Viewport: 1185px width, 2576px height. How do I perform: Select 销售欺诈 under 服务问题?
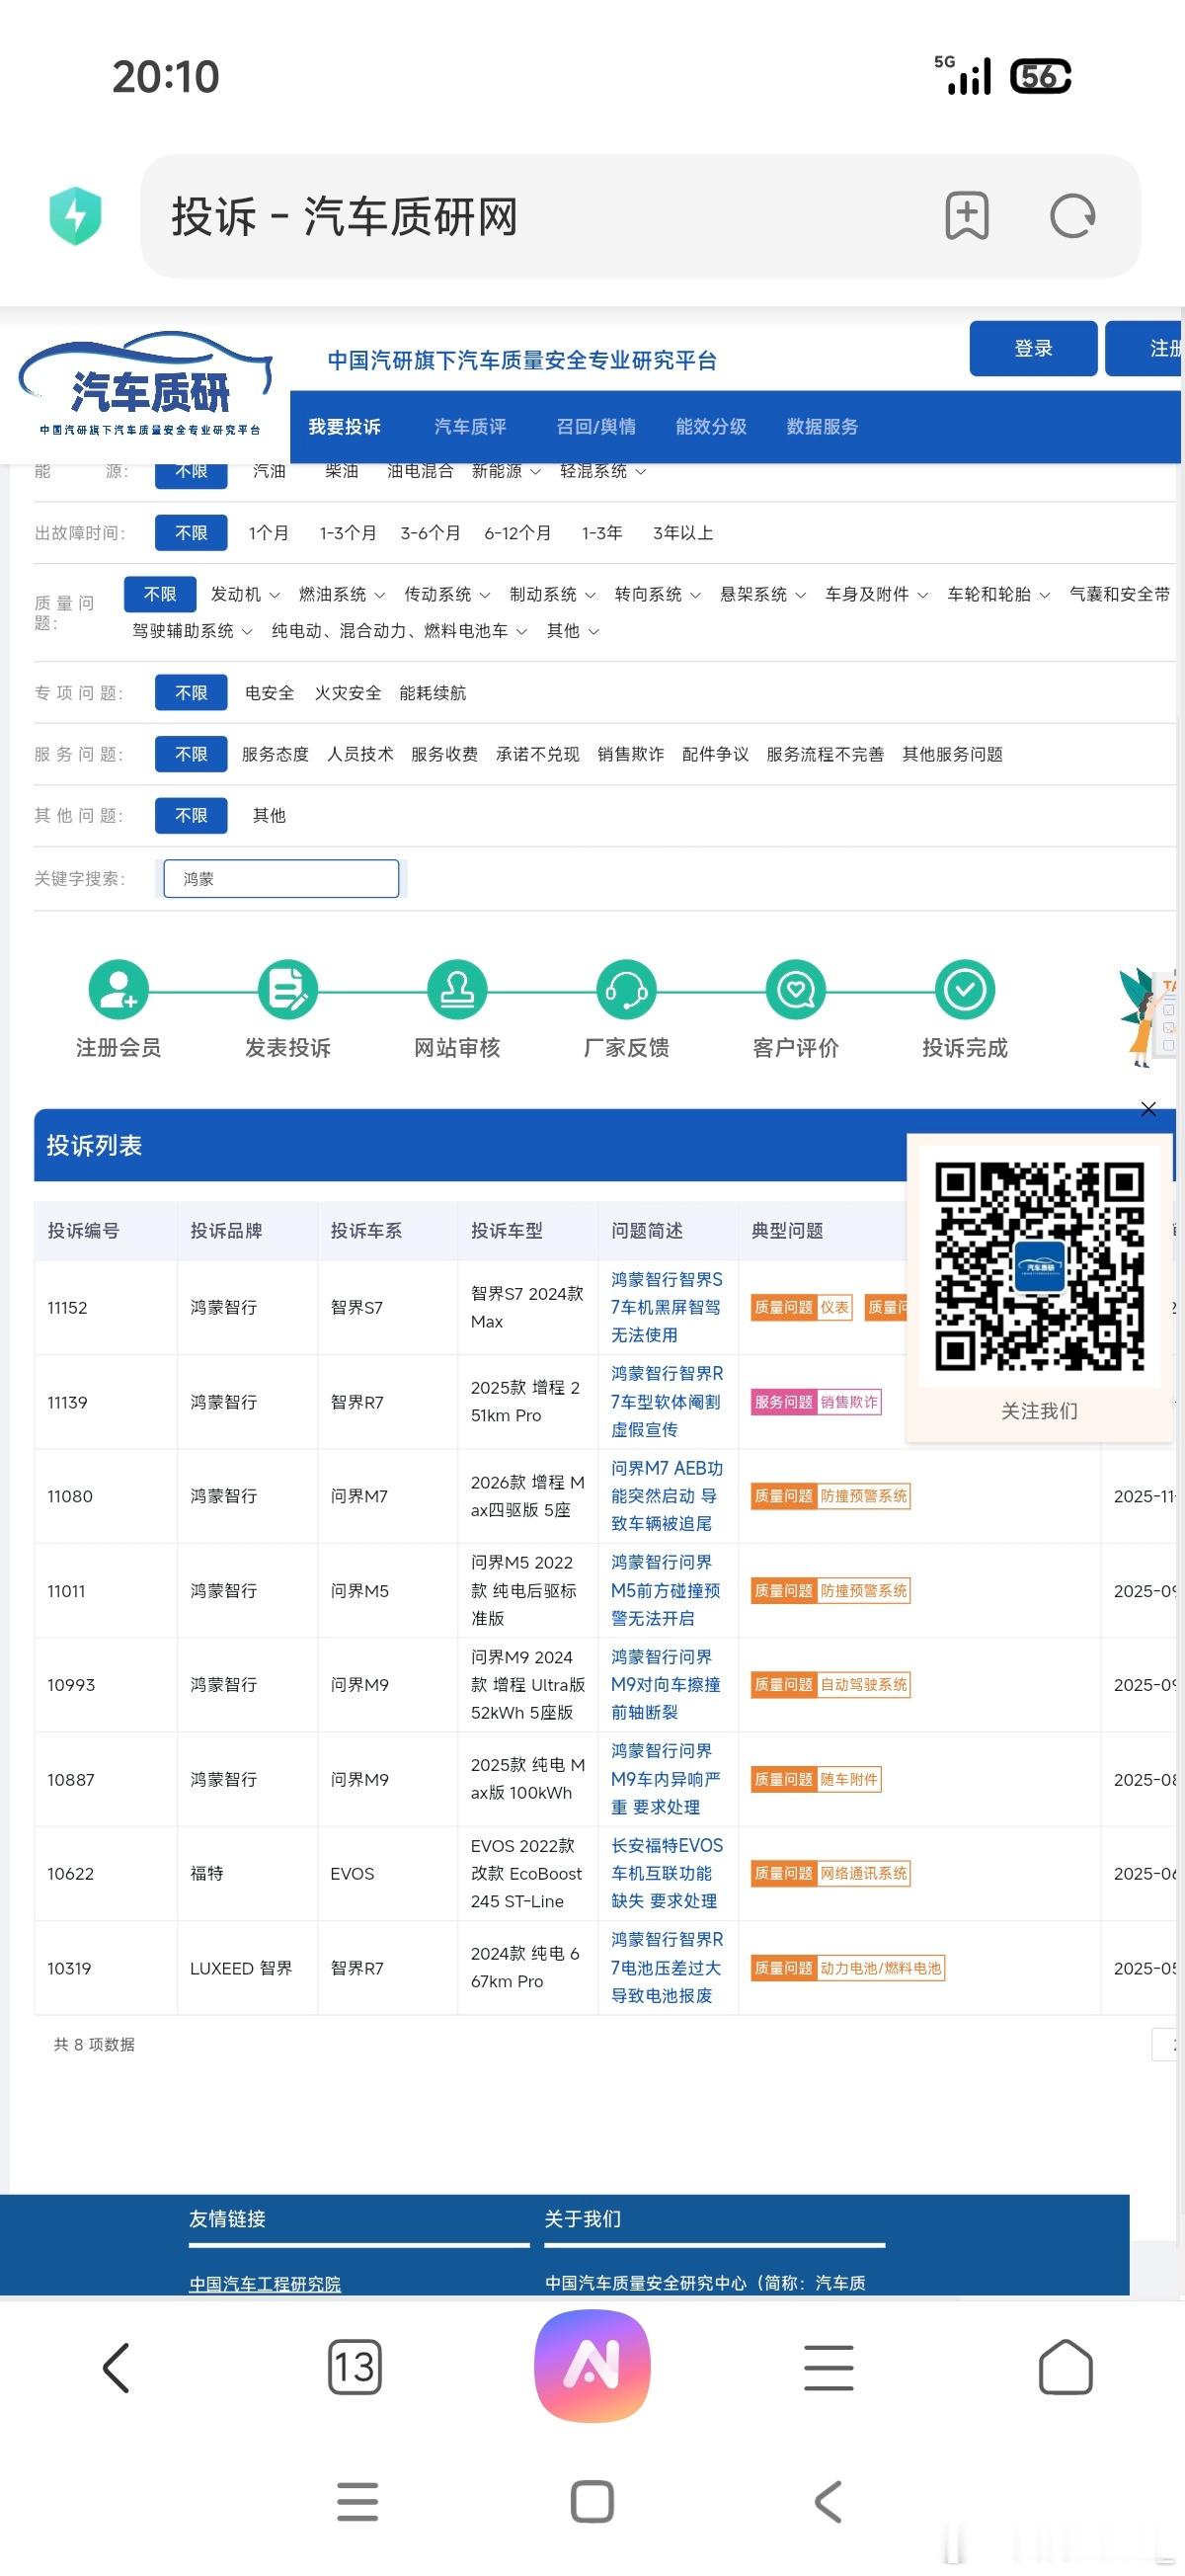tap(631, 754)
